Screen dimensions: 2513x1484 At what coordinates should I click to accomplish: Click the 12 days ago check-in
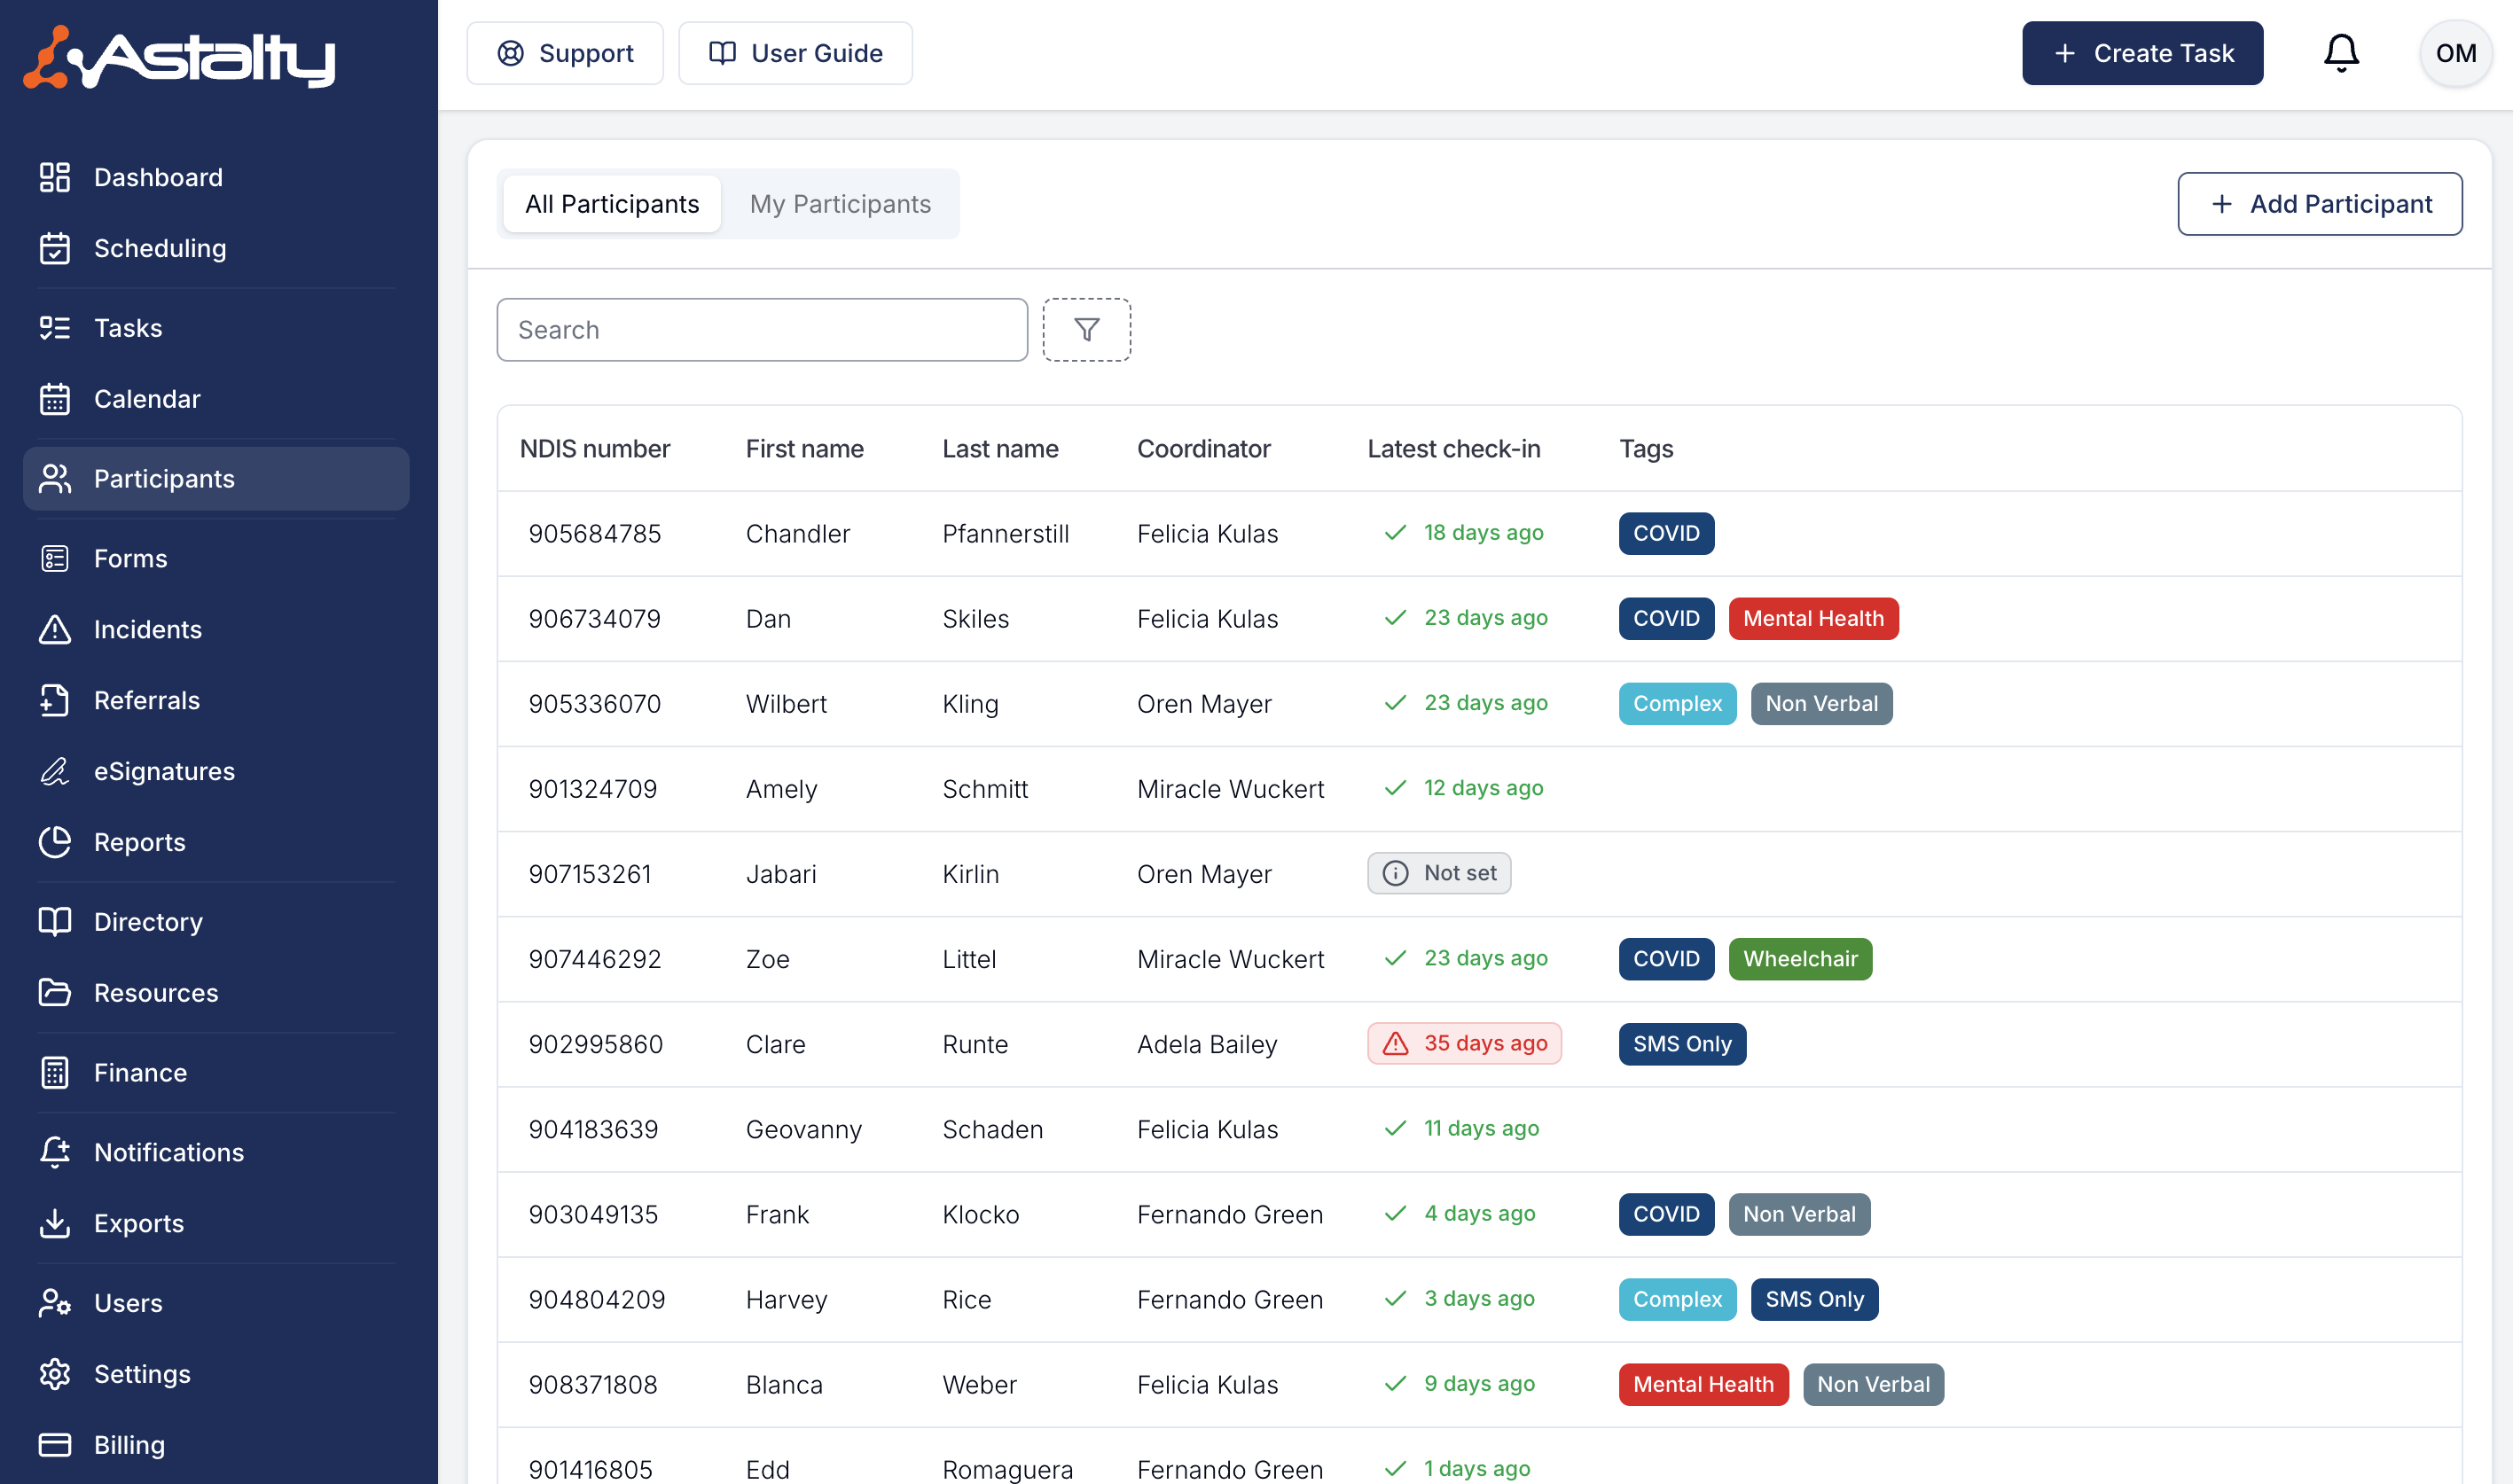[1463, 789]
